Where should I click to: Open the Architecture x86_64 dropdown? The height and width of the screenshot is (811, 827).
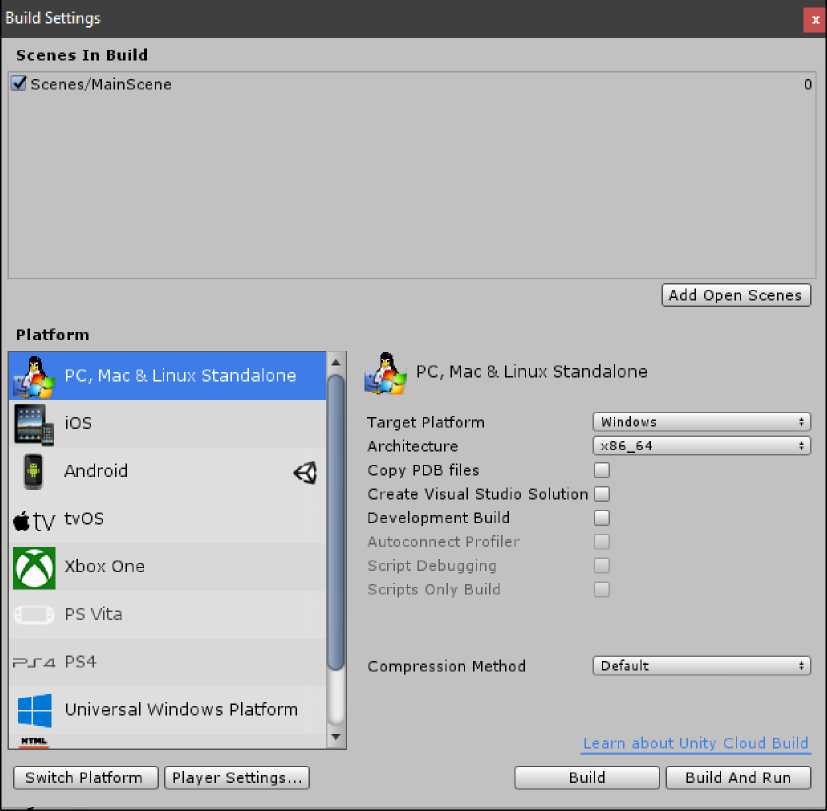tap(701, 446)
